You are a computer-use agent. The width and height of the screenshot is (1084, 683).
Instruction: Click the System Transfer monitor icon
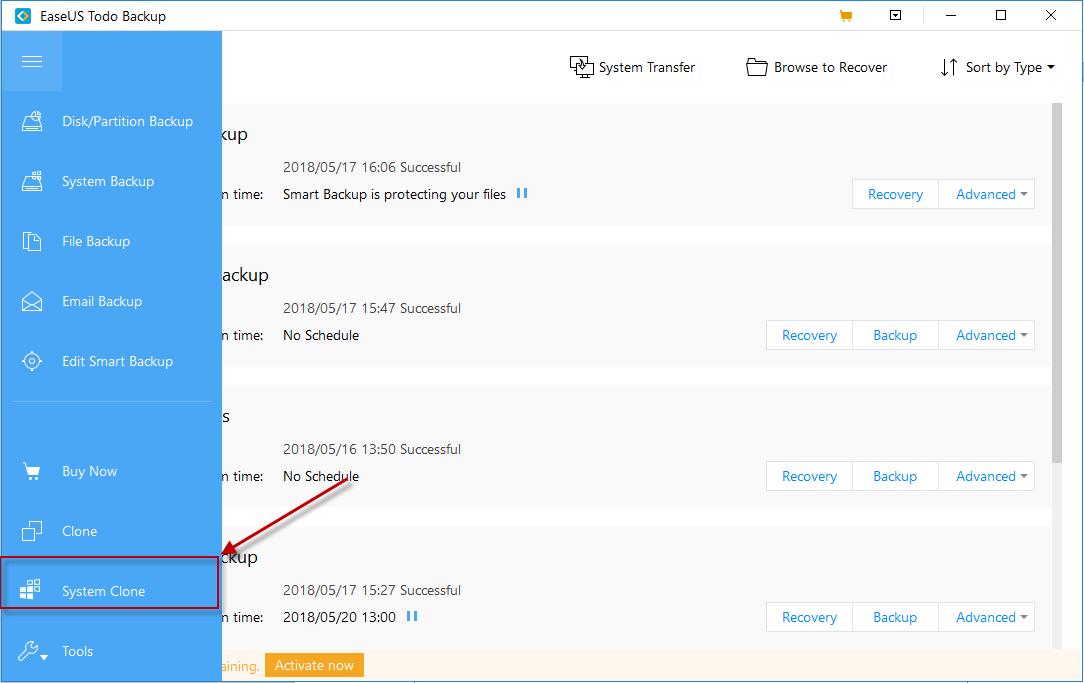pyautogui.click(x=581, y=67)
